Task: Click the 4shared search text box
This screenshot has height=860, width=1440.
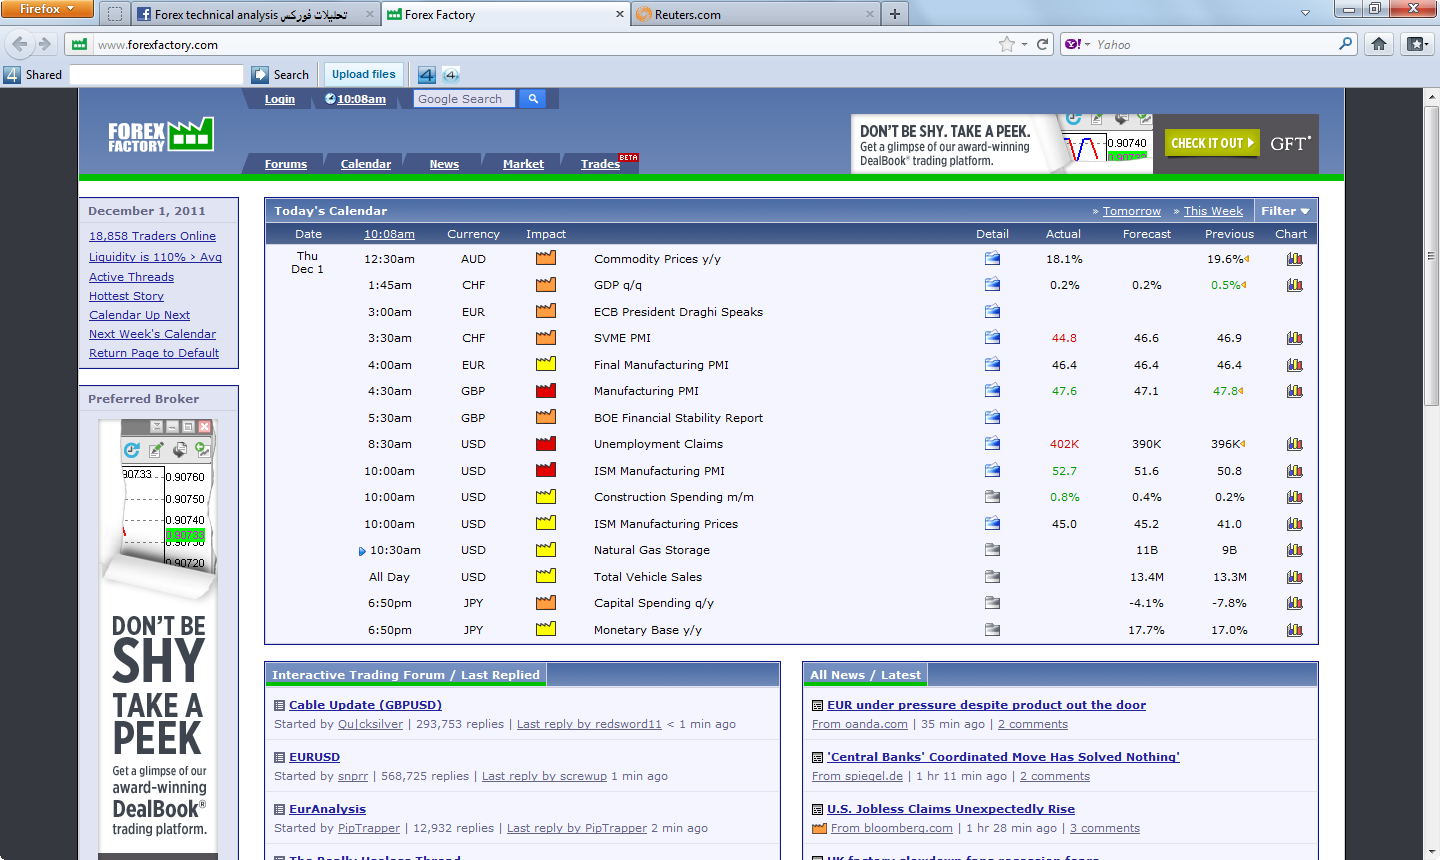Action: point(156,74)
